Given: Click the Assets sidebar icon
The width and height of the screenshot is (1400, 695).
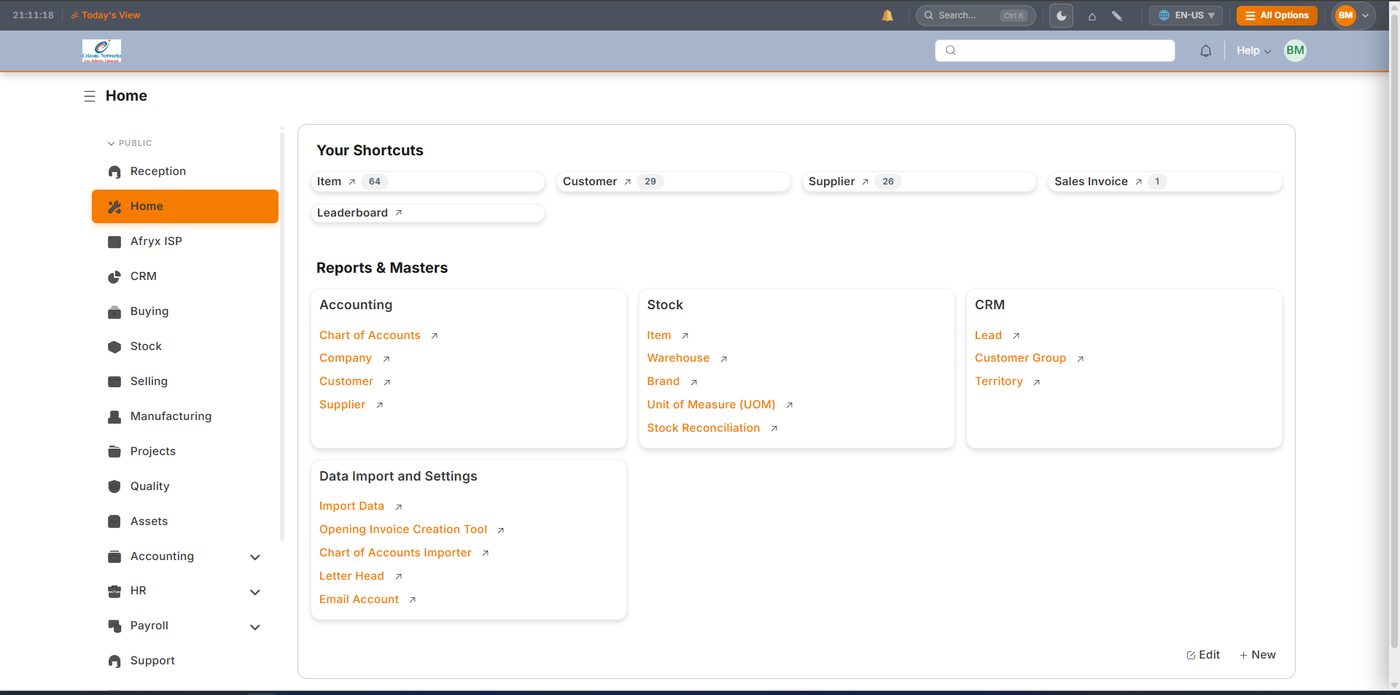Looking at the screenshot, I should pyautogui.click(x=114, y=522).
